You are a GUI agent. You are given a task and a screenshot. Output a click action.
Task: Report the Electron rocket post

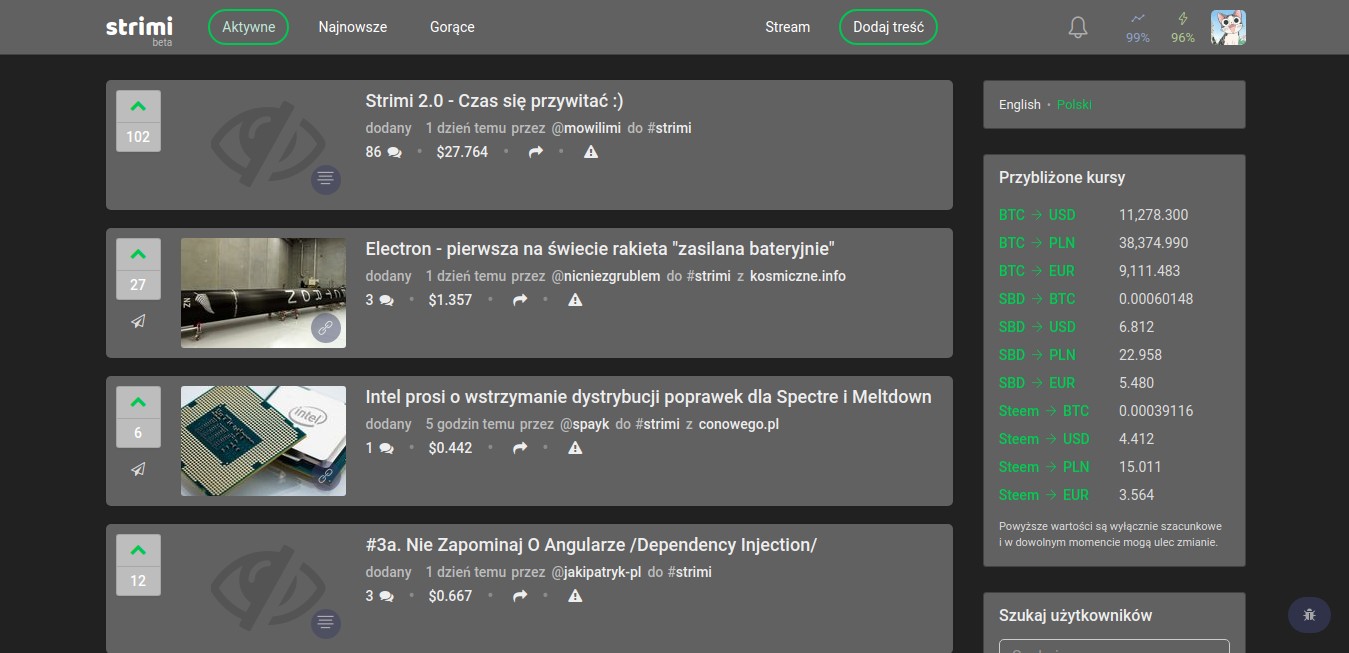[x=575, y=300]
